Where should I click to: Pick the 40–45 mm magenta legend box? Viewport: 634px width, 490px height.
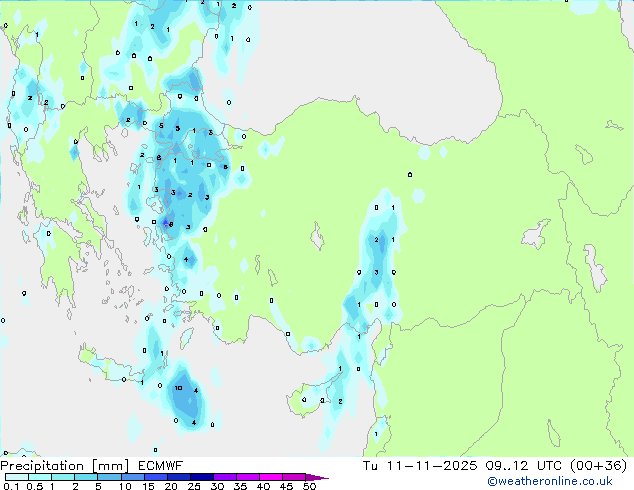271,477
